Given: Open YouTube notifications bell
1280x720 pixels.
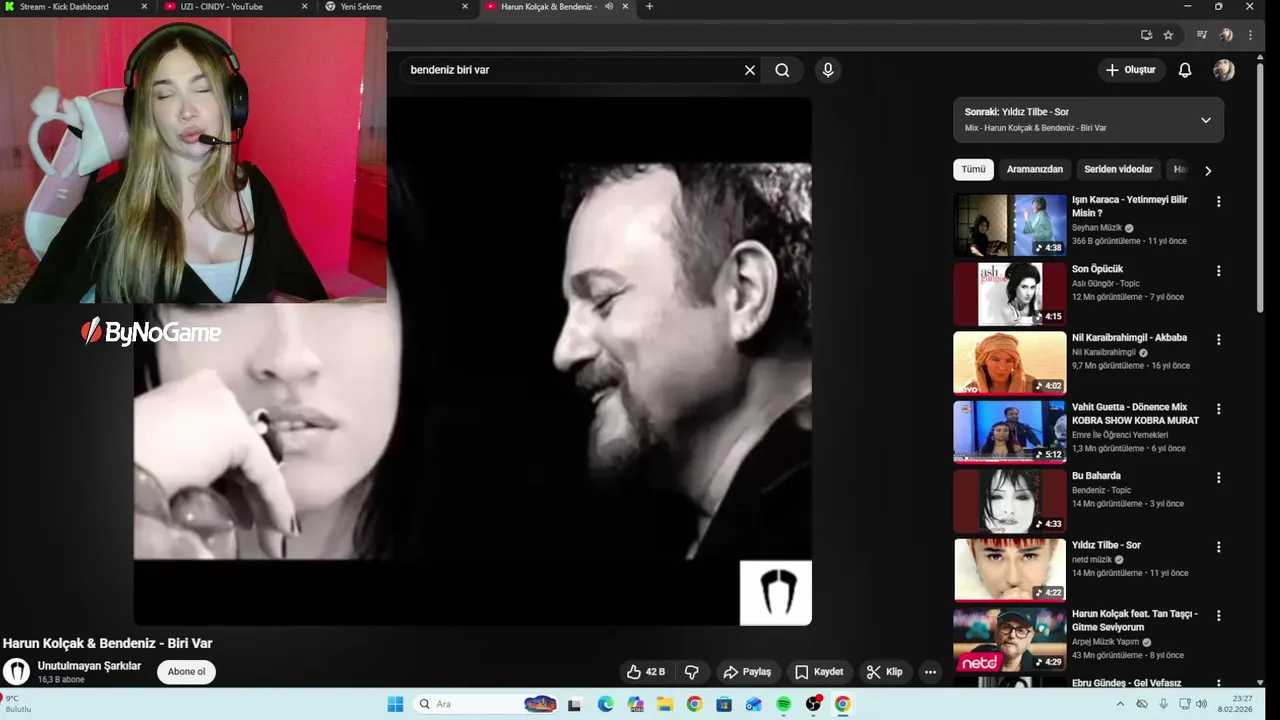Looking at the screenshot, I should click(x=1185, y=70).
